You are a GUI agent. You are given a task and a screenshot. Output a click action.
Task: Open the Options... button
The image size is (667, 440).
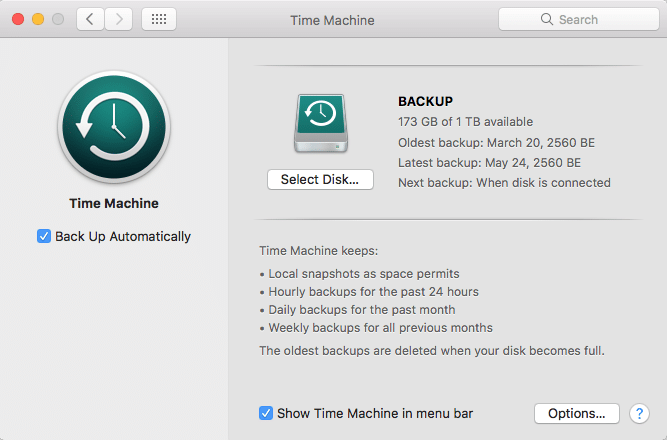pos(576,414)
